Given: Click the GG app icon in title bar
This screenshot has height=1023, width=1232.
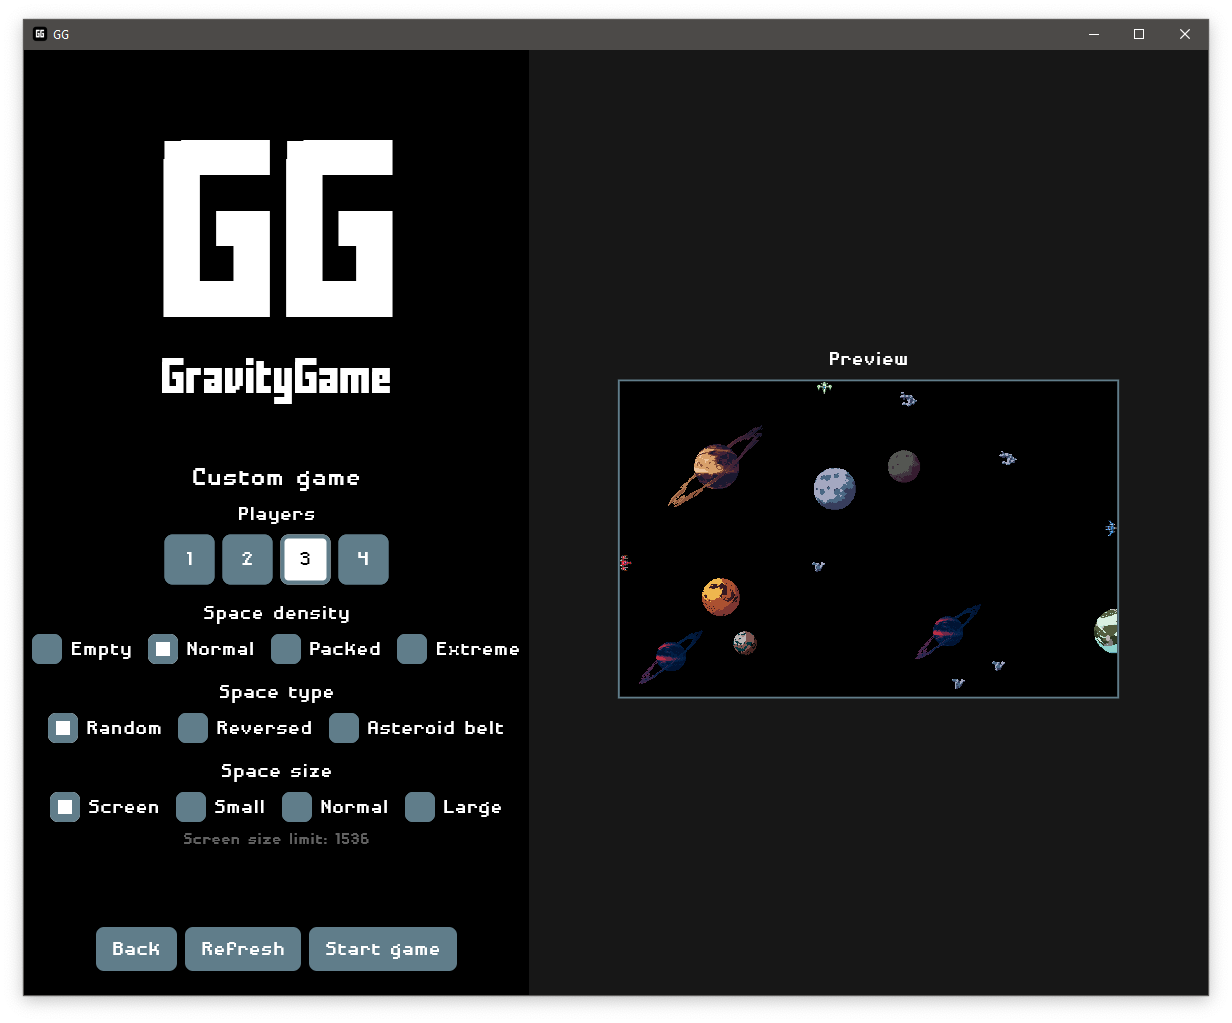Looking at the screenshot, I should click(x=40, y=34).
